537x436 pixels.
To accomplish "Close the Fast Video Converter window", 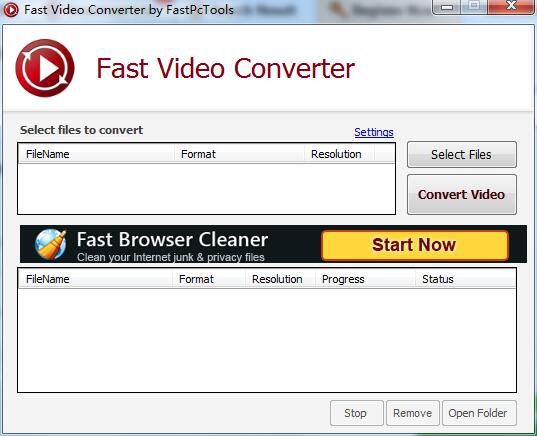I will pyautogui.click(x=511, y=6).
